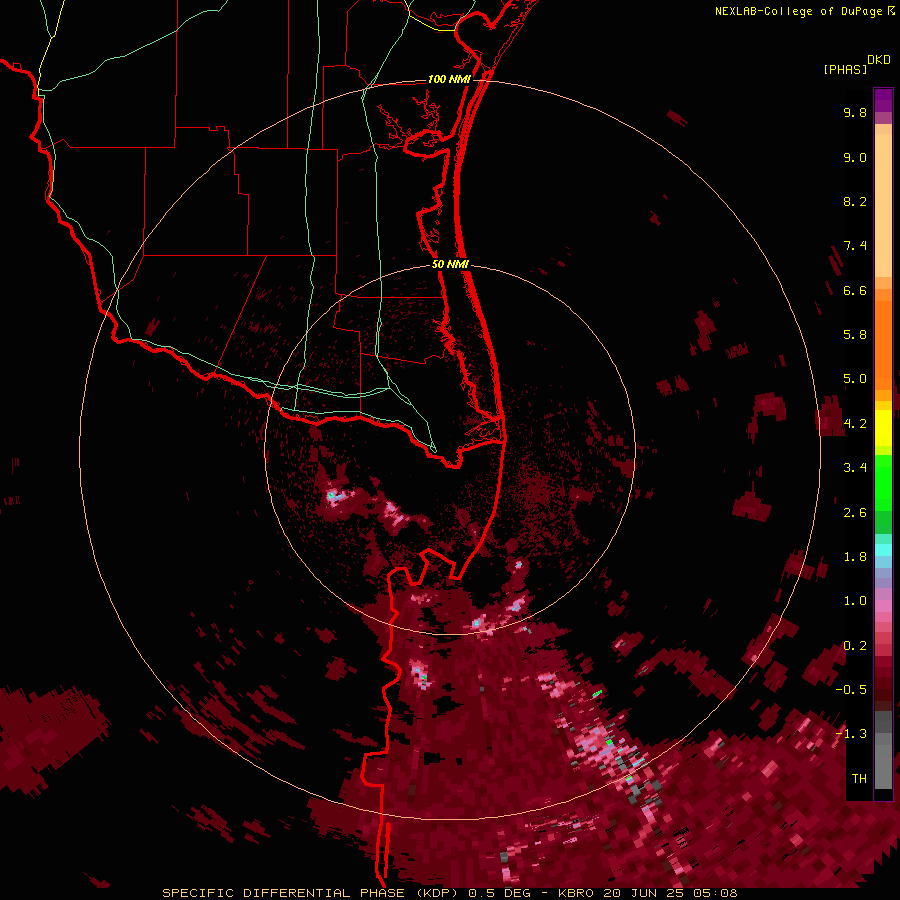Click the 3.4 scale value
The height and width of the screenshot is (900, 900).
[x=855, y=468]
